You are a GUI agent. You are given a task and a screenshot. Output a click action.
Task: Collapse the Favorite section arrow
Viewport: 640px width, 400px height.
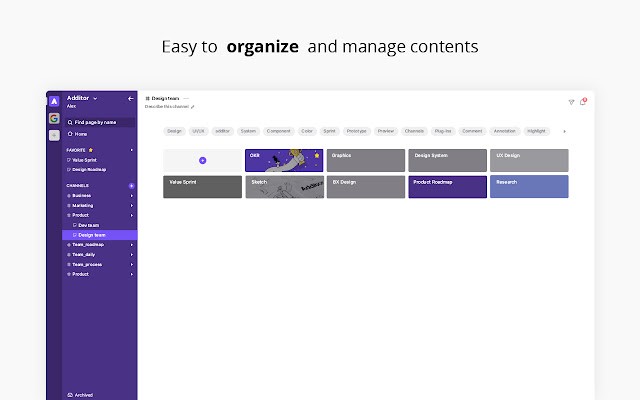(131, 150)
